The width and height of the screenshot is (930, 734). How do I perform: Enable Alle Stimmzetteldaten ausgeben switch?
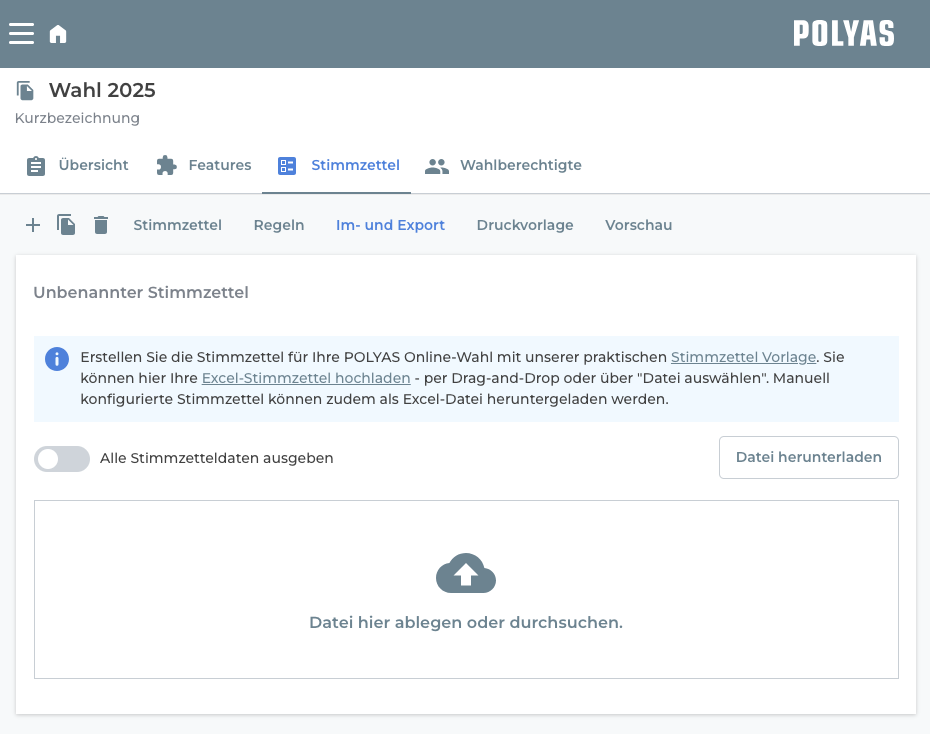click(62, 458)
